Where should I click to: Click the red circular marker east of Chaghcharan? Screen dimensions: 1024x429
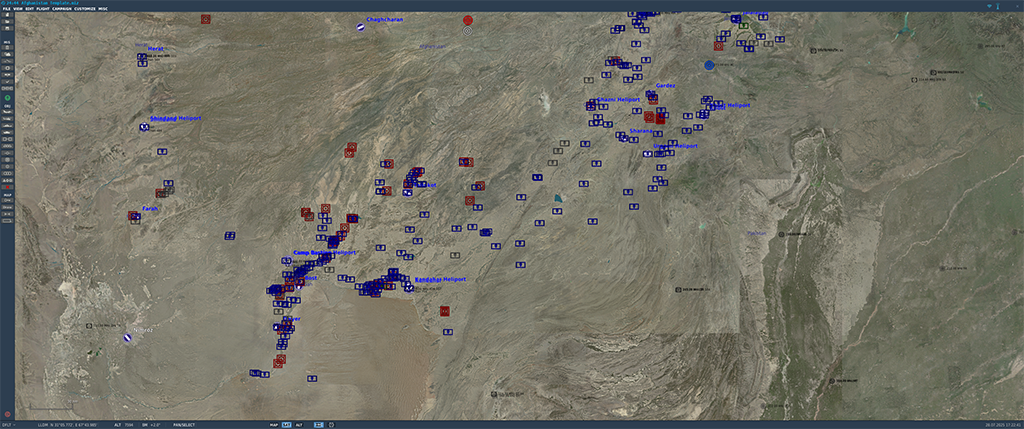click(x=468, y=20)
